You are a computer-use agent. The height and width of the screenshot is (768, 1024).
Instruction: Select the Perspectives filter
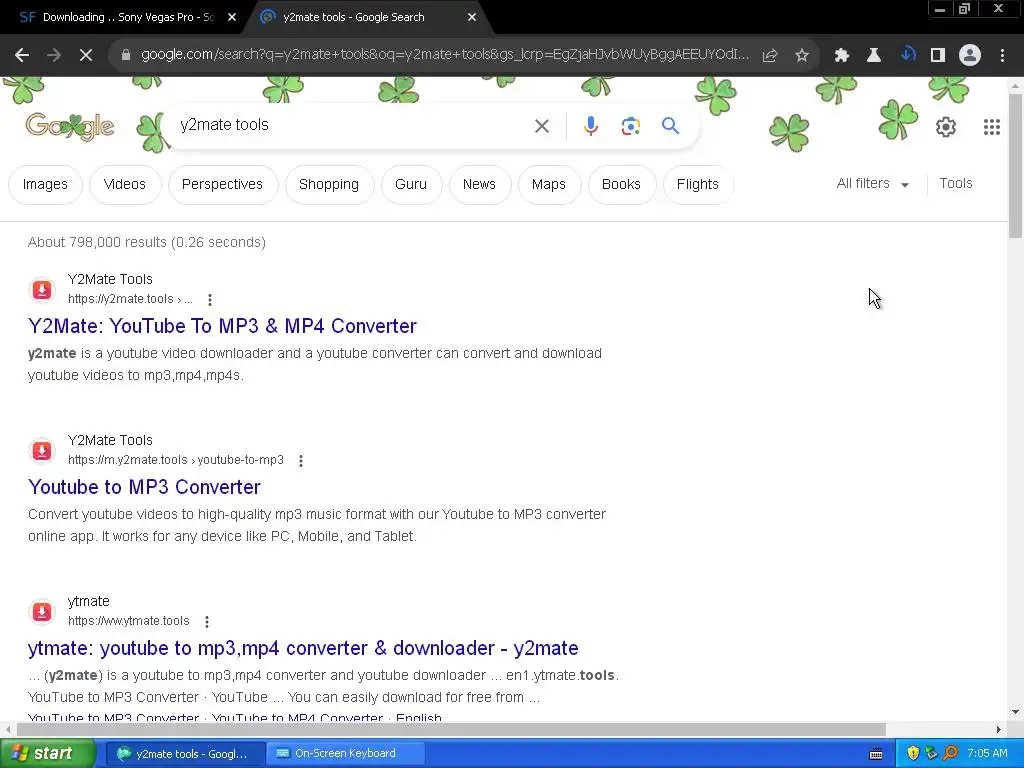222,185
